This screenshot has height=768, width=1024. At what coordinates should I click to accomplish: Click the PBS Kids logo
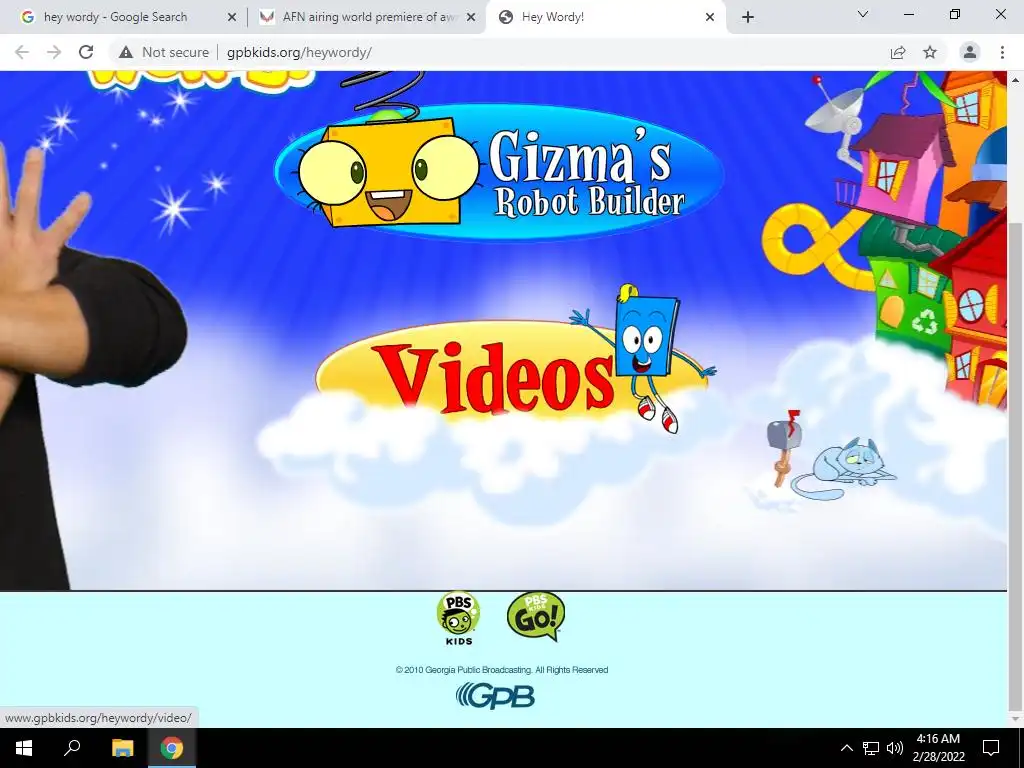[x=458, y=618]
